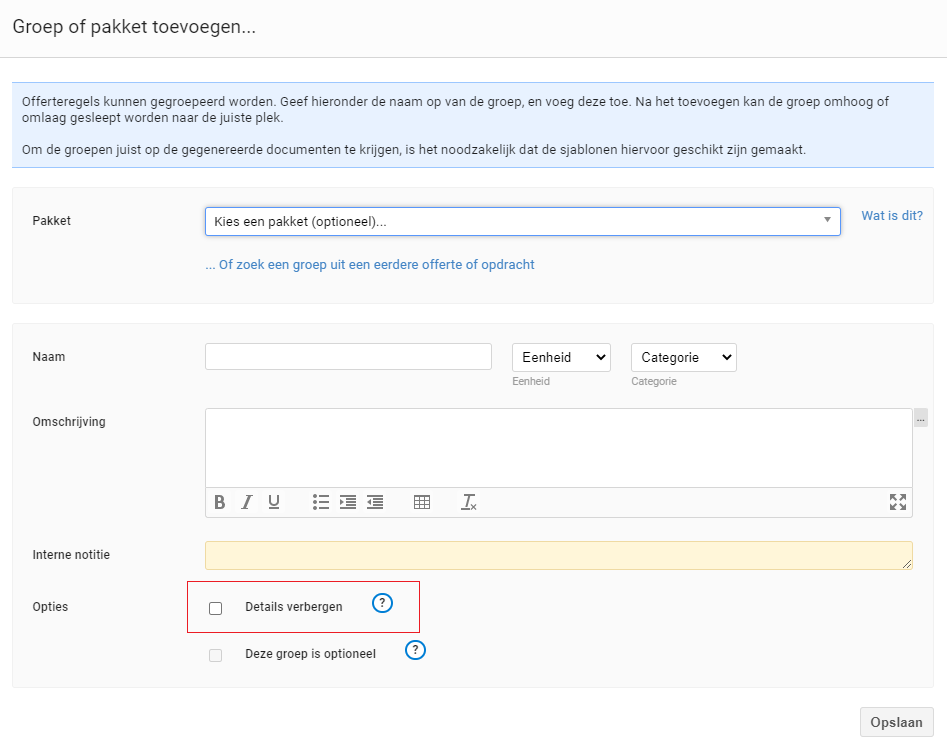The width and height of the screenshot is (947, 745).
Task: Expand description editor to fullscreen
Action: point(897,502)
